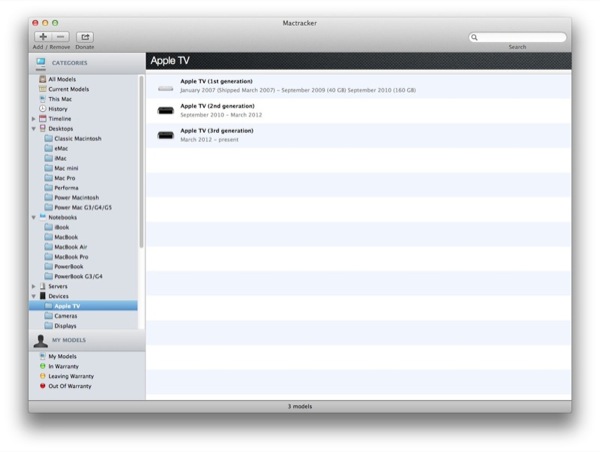Screen dimensions: 600x452
Task: Collapse the Notebooks disclosure triangle
Action: [34, 217]
